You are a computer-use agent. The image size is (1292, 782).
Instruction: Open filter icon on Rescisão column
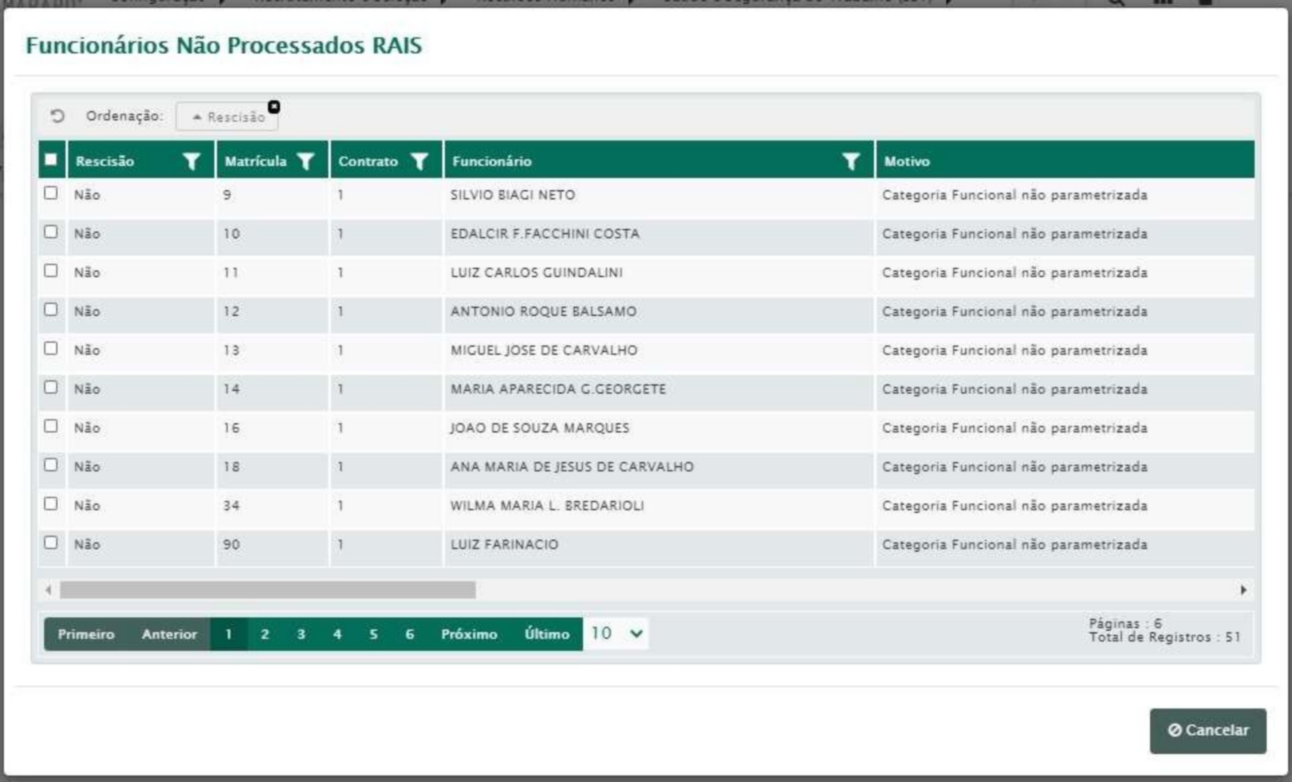[x=193, y=161]
